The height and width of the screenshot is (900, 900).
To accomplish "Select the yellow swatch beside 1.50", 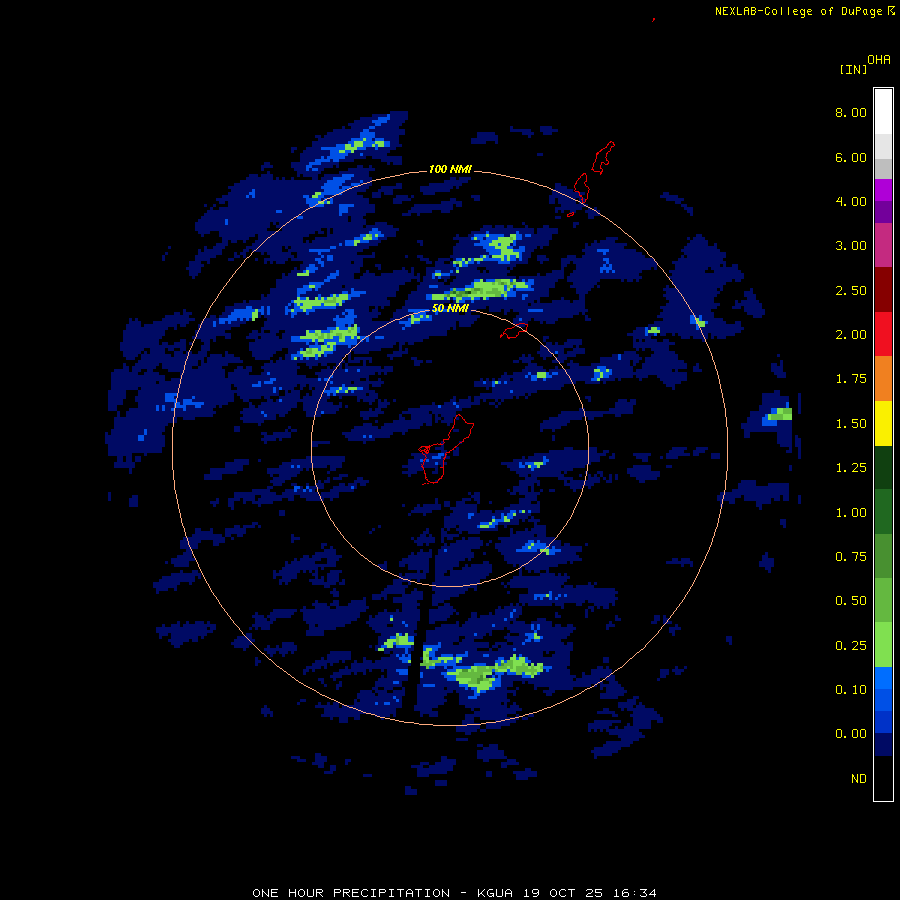I will pos(883,424).
